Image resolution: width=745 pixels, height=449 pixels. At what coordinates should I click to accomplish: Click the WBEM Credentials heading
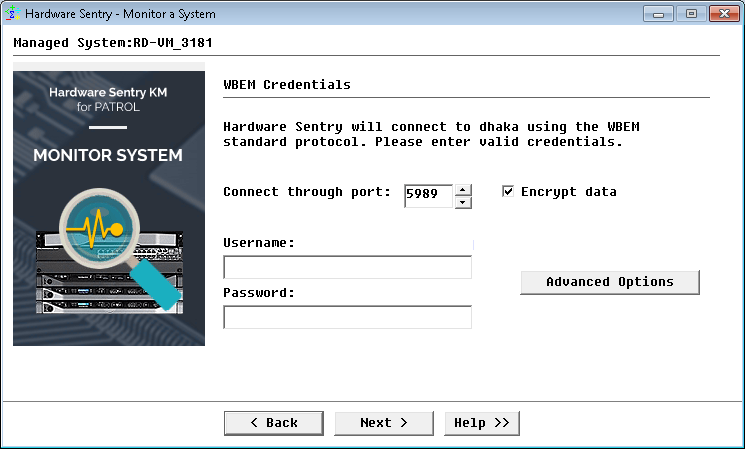[x=287, y=85]
